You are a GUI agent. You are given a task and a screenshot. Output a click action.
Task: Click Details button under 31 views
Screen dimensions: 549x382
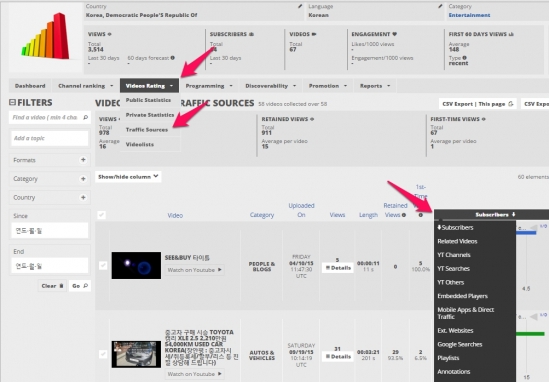(x=338, y=356)
